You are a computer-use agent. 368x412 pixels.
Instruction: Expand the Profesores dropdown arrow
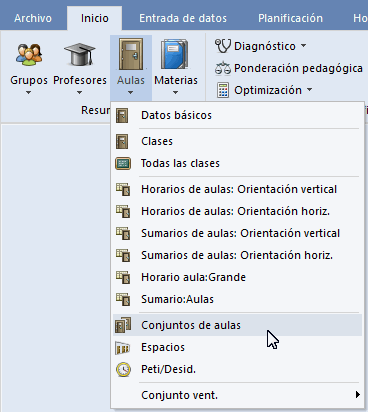[79, 93]
